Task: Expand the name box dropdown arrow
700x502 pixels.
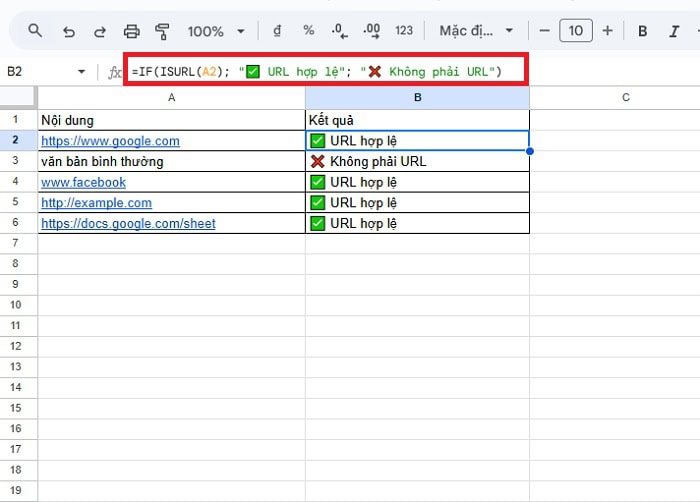Action: coord(82,72)
